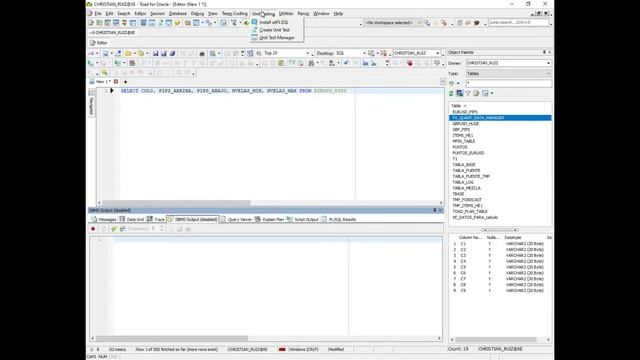Image resolution: width=640 pixels, height=360 pixels.
Task: Click the CHRISTIAN_RUIZ@XE connection tab
Action: click(x=112, y=33)
